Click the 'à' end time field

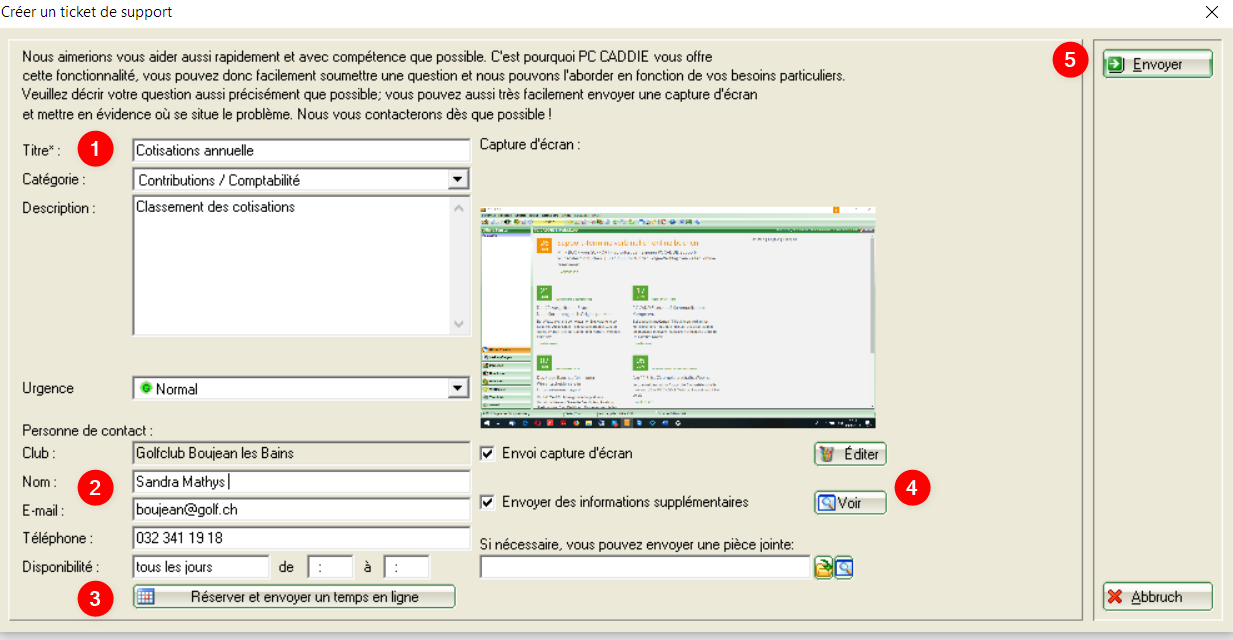point(406,567)
